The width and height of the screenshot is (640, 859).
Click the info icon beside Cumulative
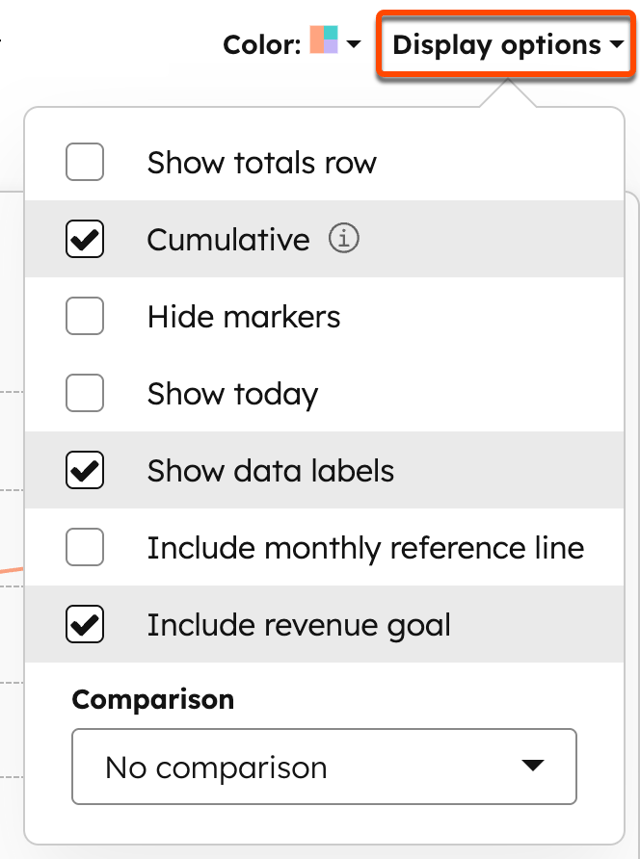[343, 239]
